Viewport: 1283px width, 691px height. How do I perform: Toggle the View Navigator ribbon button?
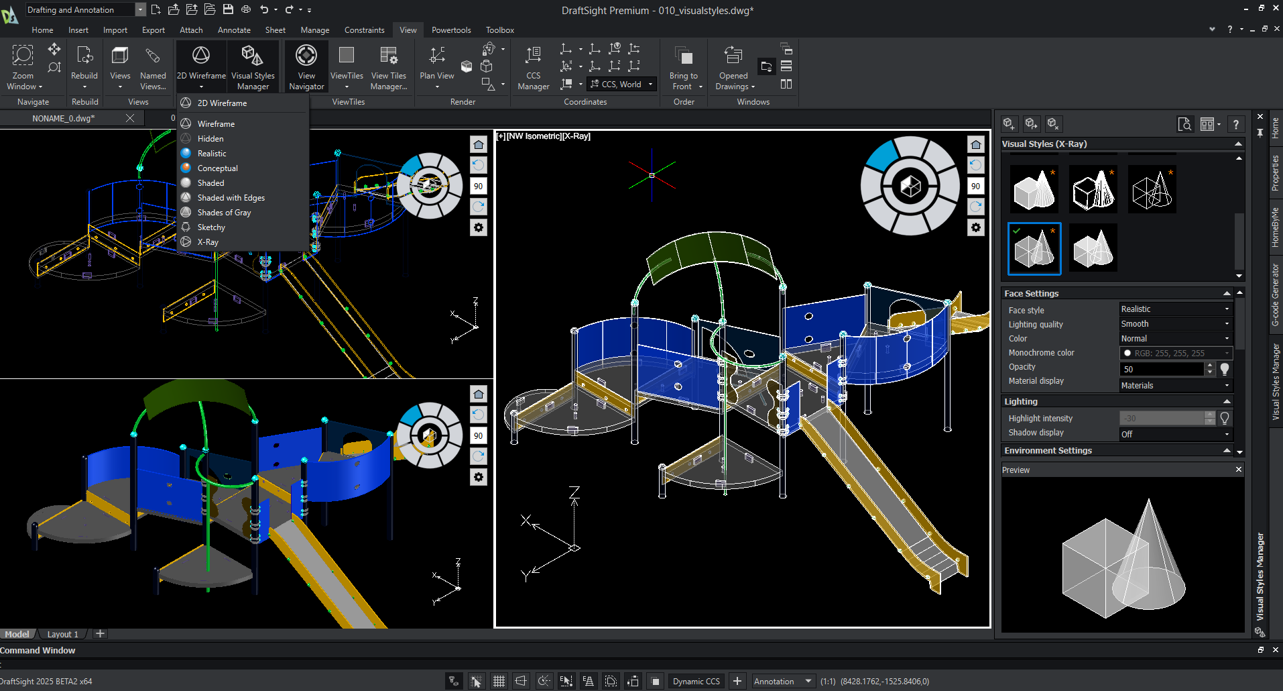click(x=306, y=66)
